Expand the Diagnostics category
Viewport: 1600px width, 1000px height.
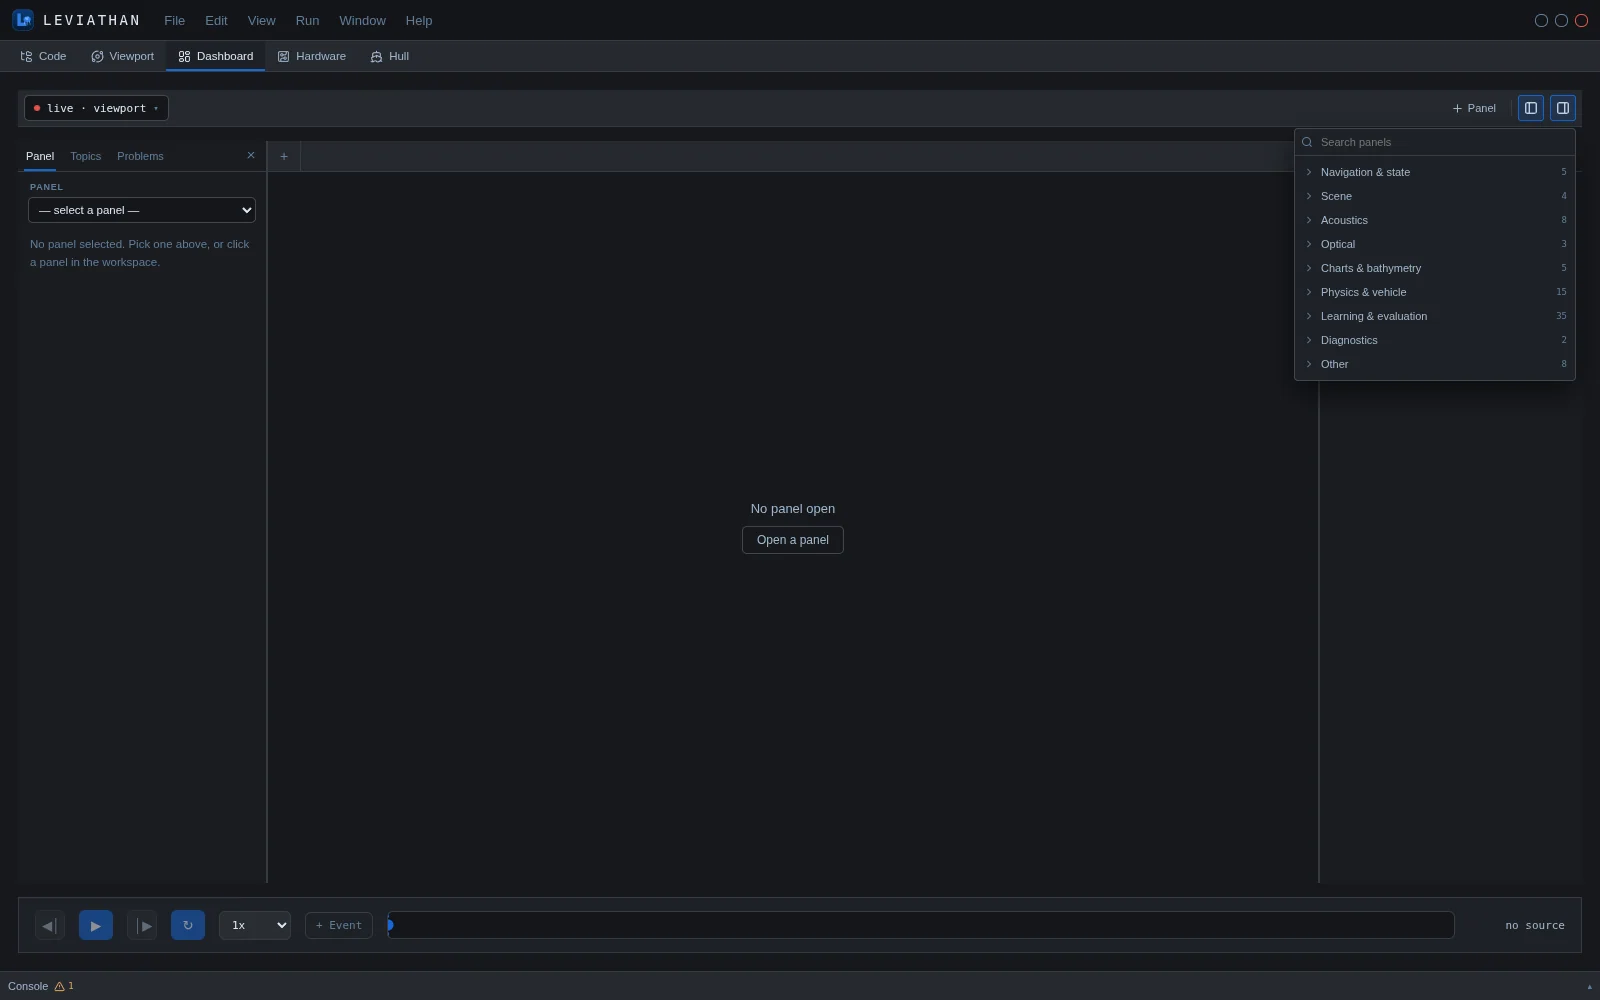click(1435, 340)
